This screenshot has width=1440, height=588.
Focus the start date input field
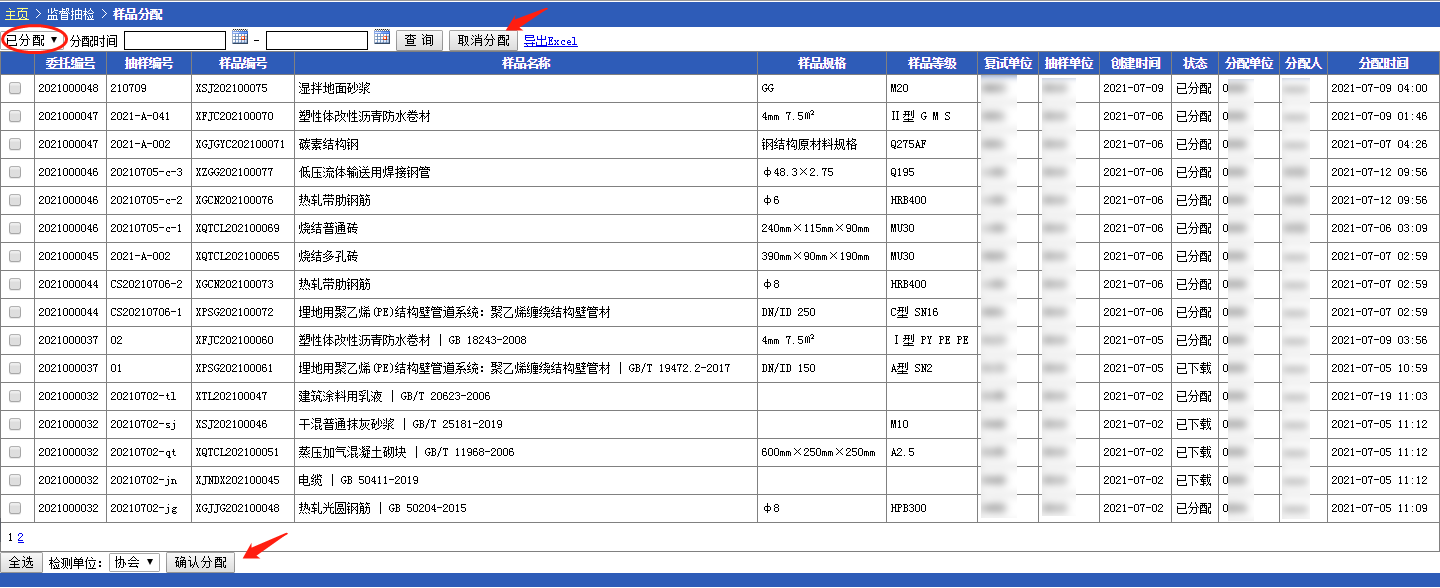(175, 40)
